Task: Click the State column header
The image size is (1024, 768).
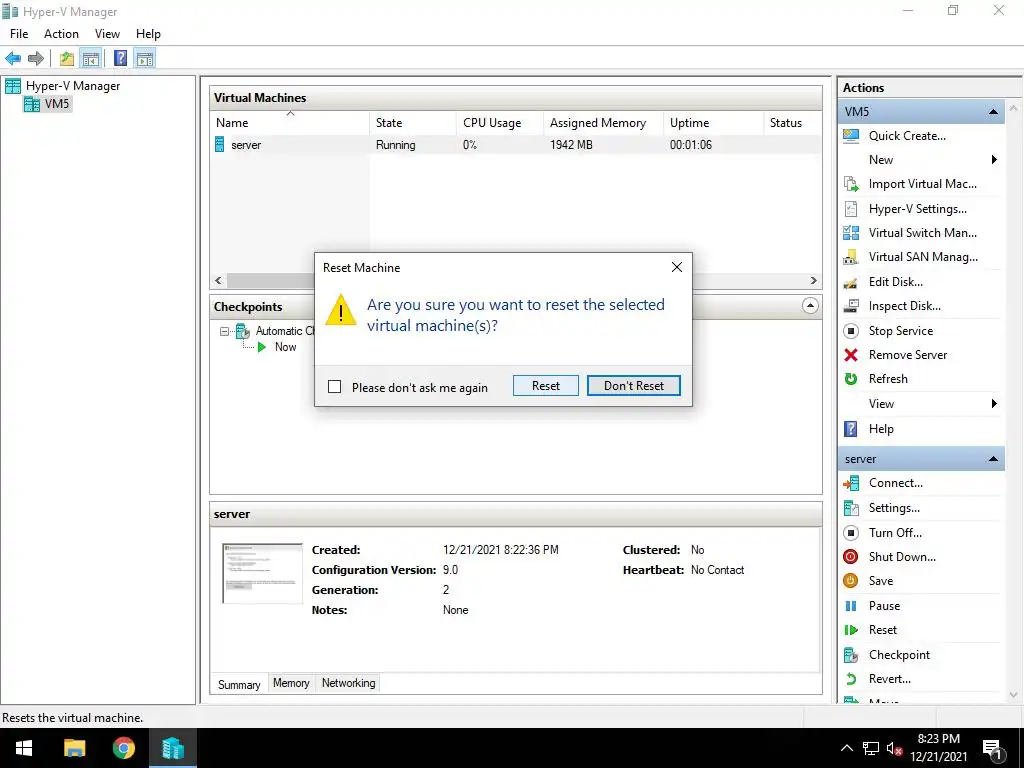Action: pos(413,123)
